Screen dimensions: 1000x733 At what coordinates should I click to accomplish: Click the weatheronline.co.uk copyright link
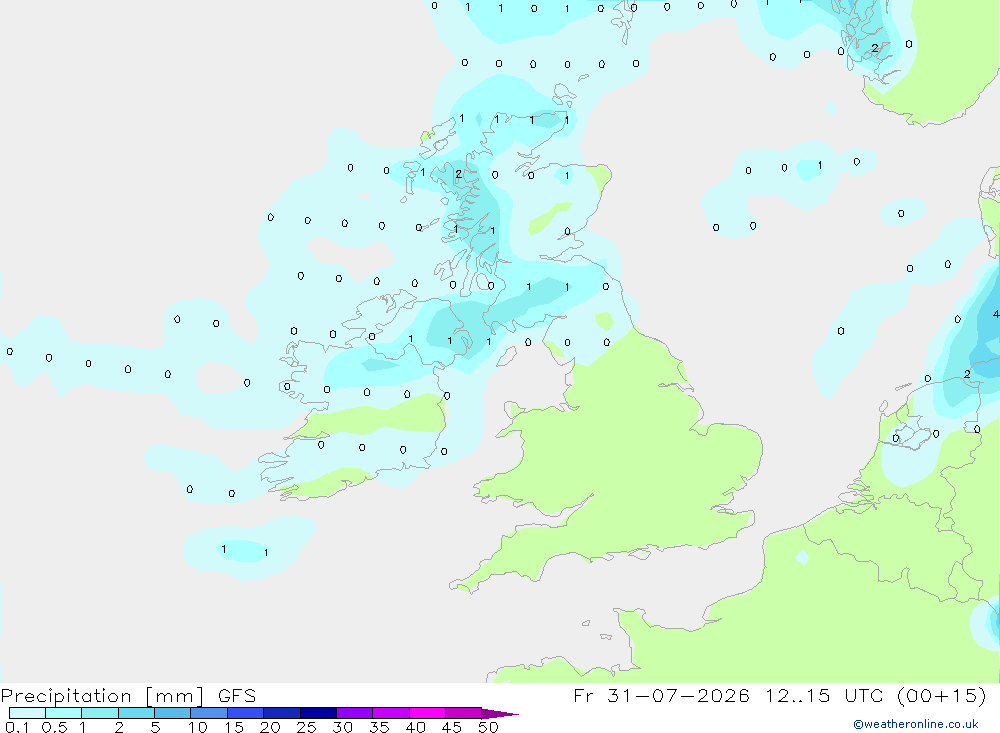point(916,724)
